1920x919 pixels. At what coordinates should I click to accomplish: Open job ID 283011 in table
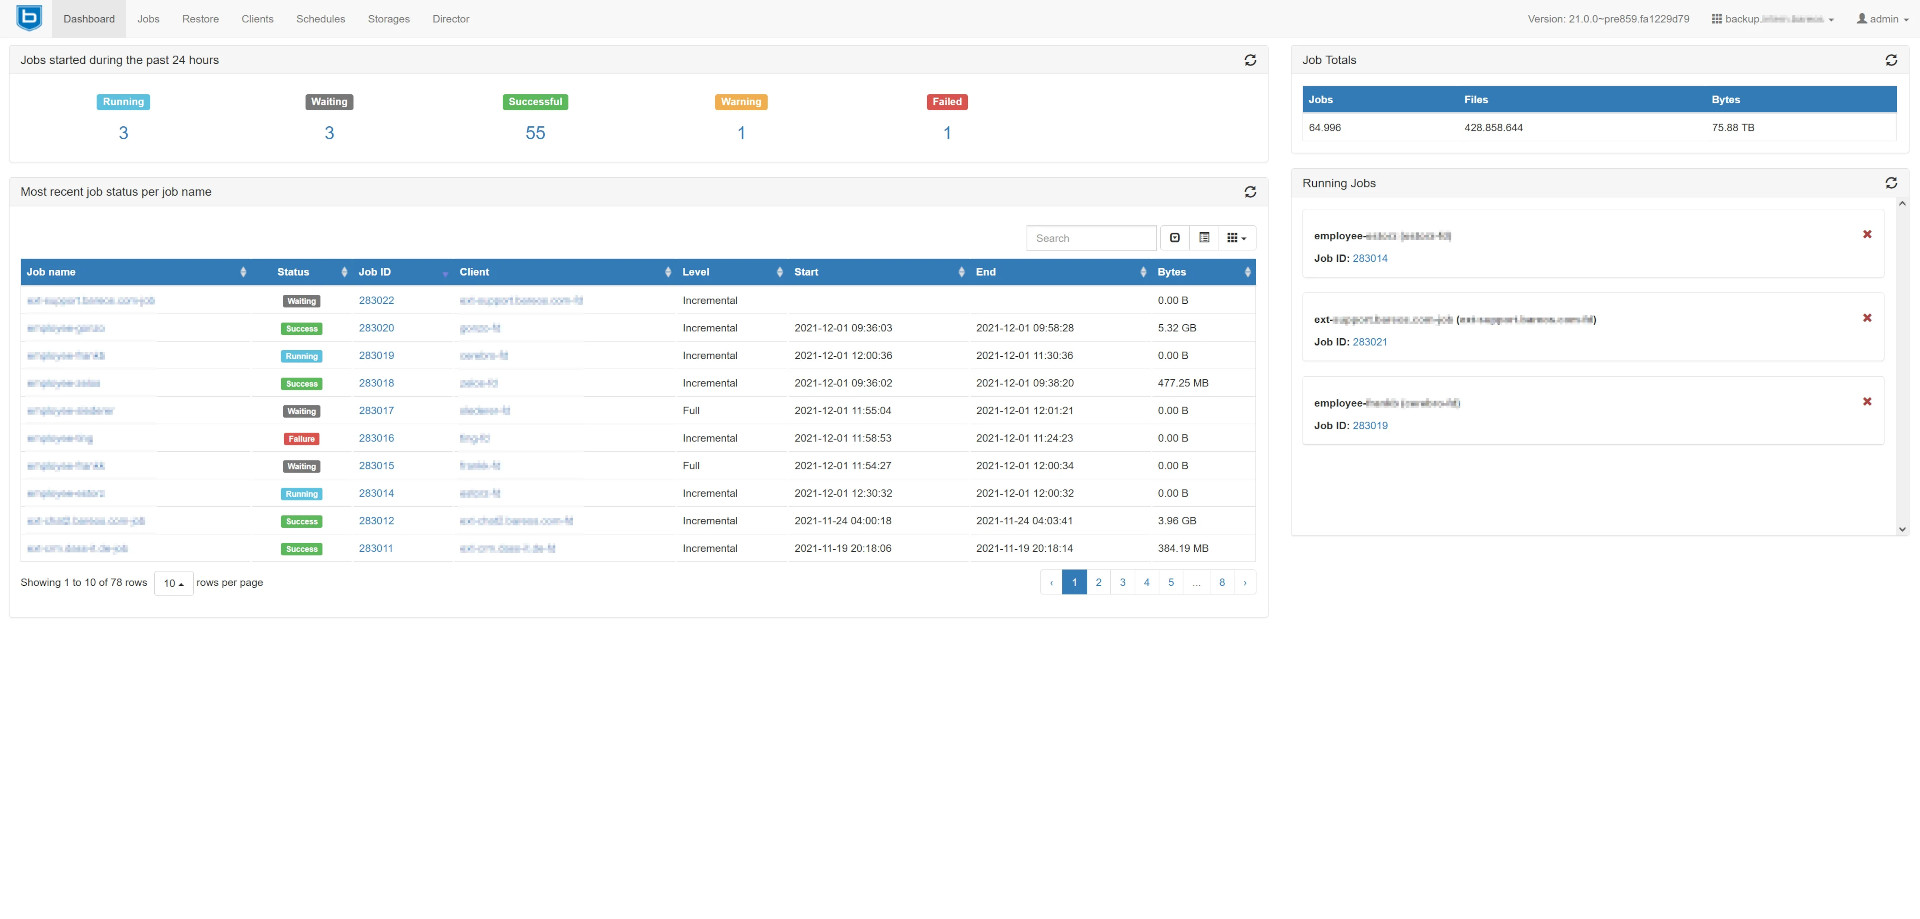tap(376, 548)
